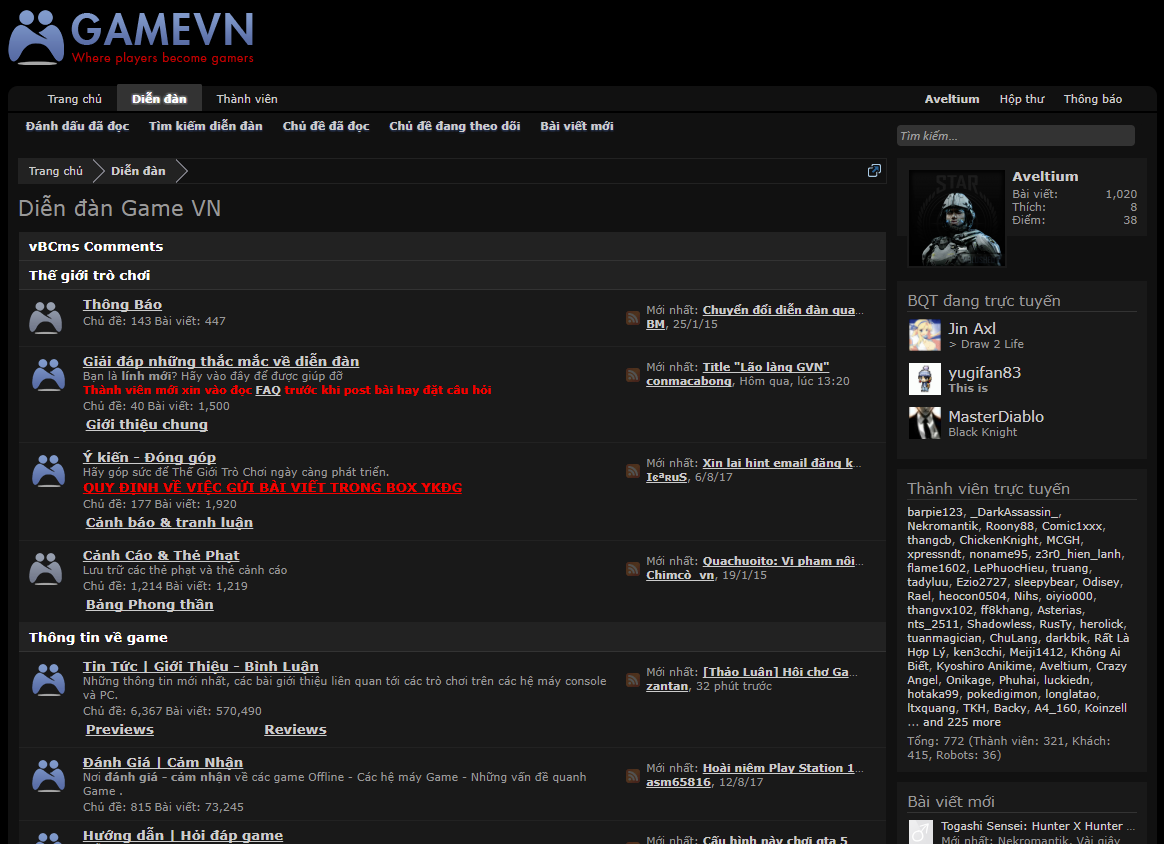
Task: Open the Hướng dẫn | Hỏi đáp game forum
Action: point(183,836)
